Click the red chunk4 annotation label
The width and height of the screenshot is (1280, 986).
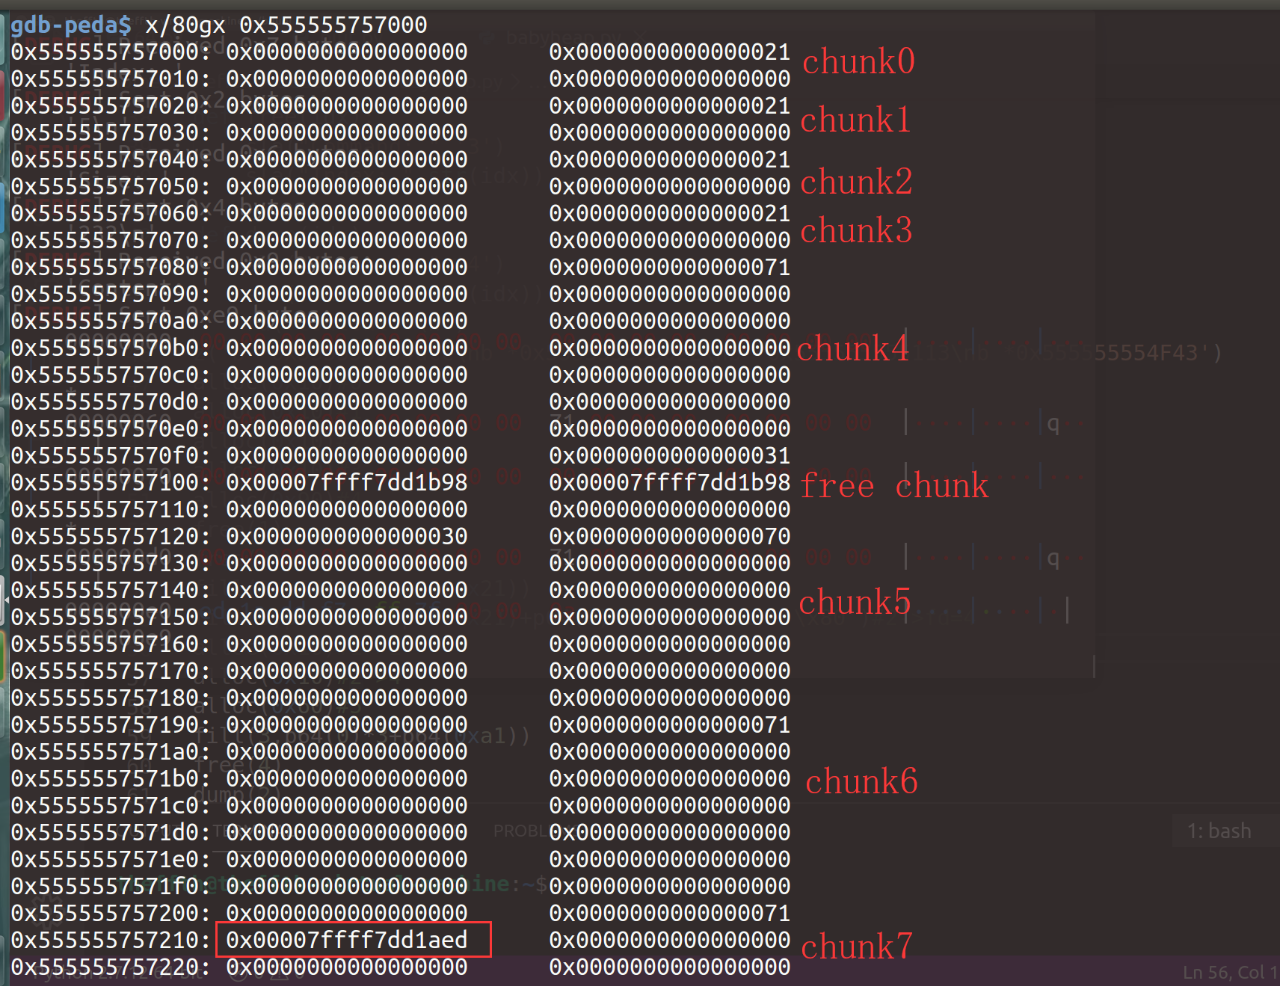853,348
